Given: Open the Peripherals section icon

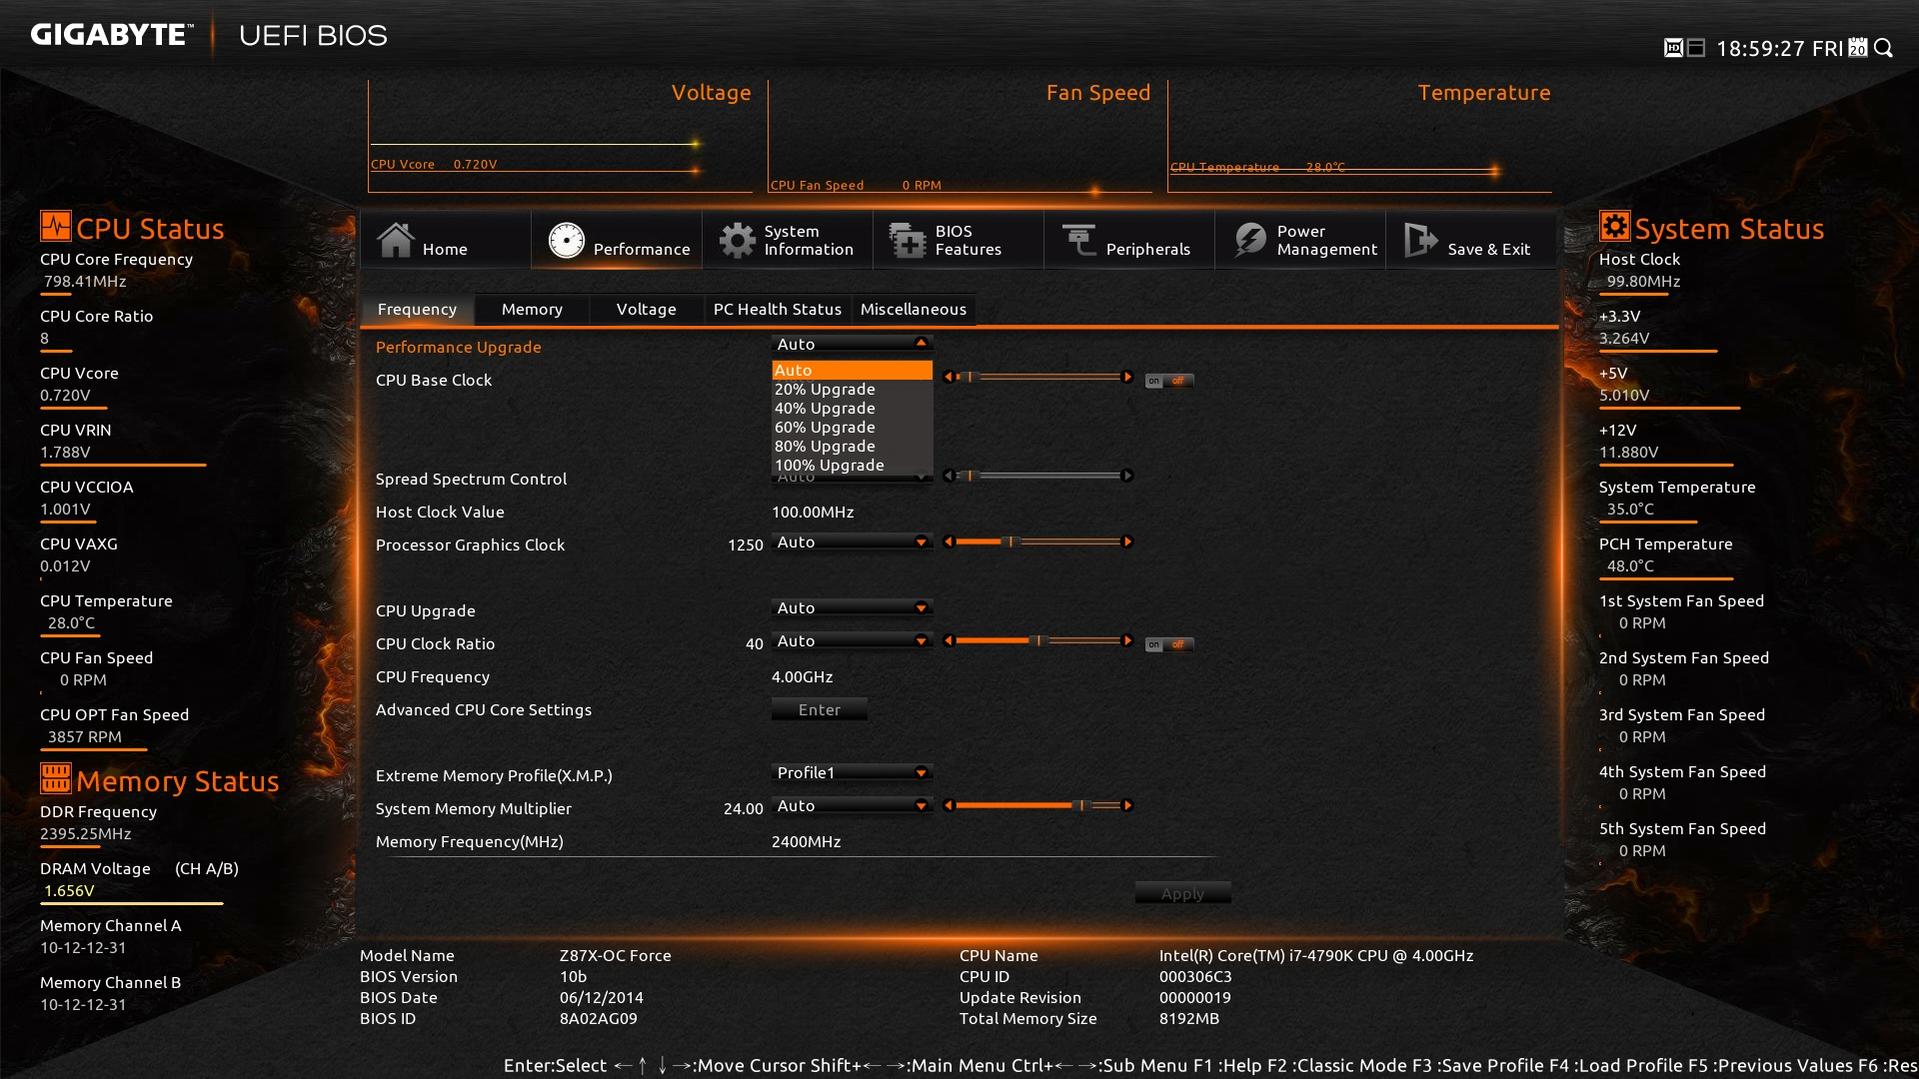Looking at the screenshot, I should [x=1079, y=240].
